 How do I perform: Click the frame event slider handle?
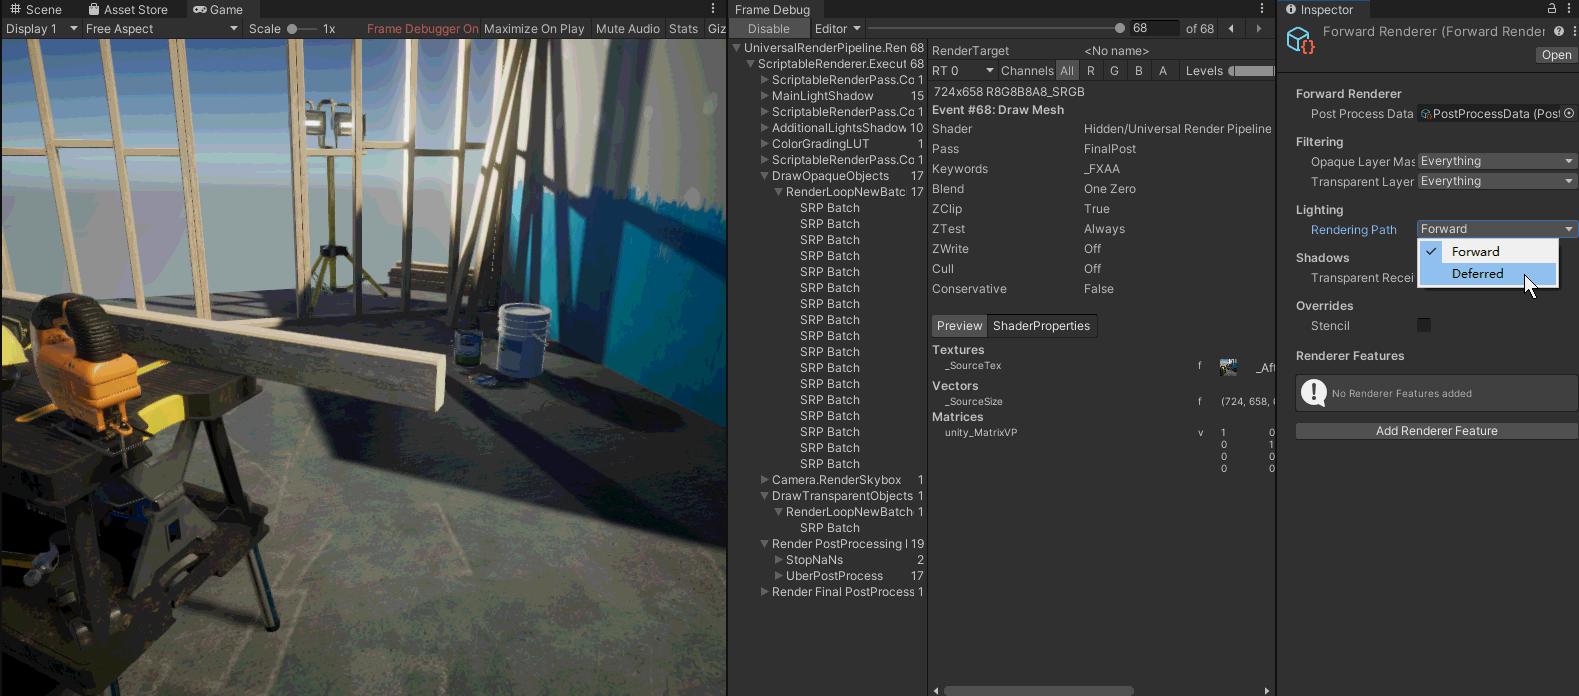coord(1119,28)
